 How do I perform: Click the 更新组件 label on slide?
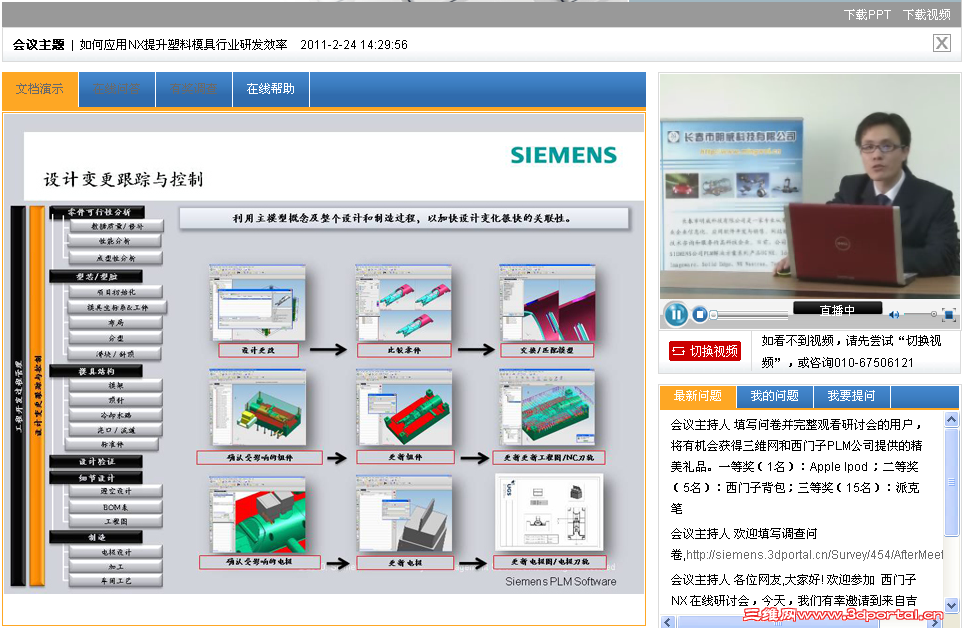[x=405, y=457]
